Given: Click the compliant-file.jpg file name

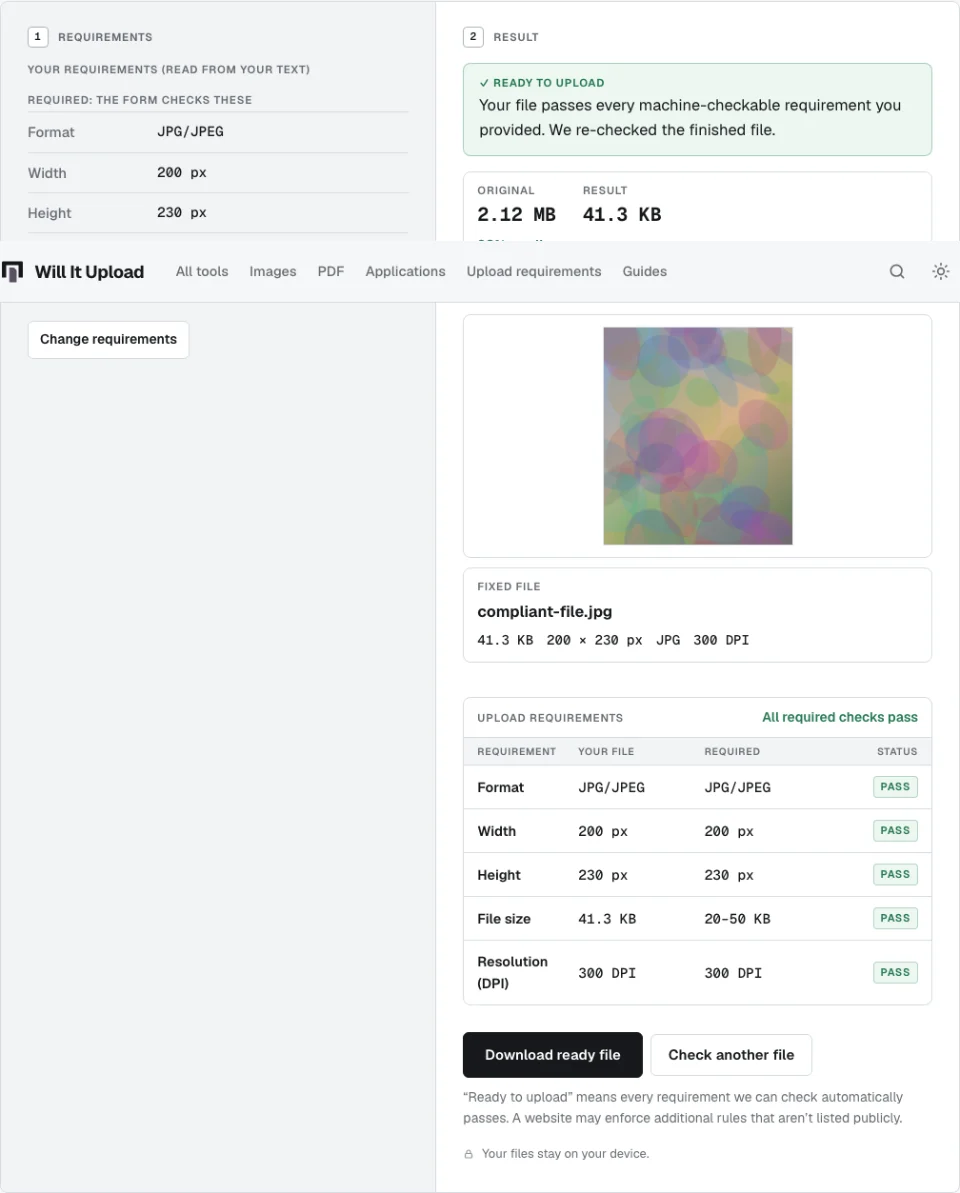Looking at the screenshot, I should tap(545, 612).
